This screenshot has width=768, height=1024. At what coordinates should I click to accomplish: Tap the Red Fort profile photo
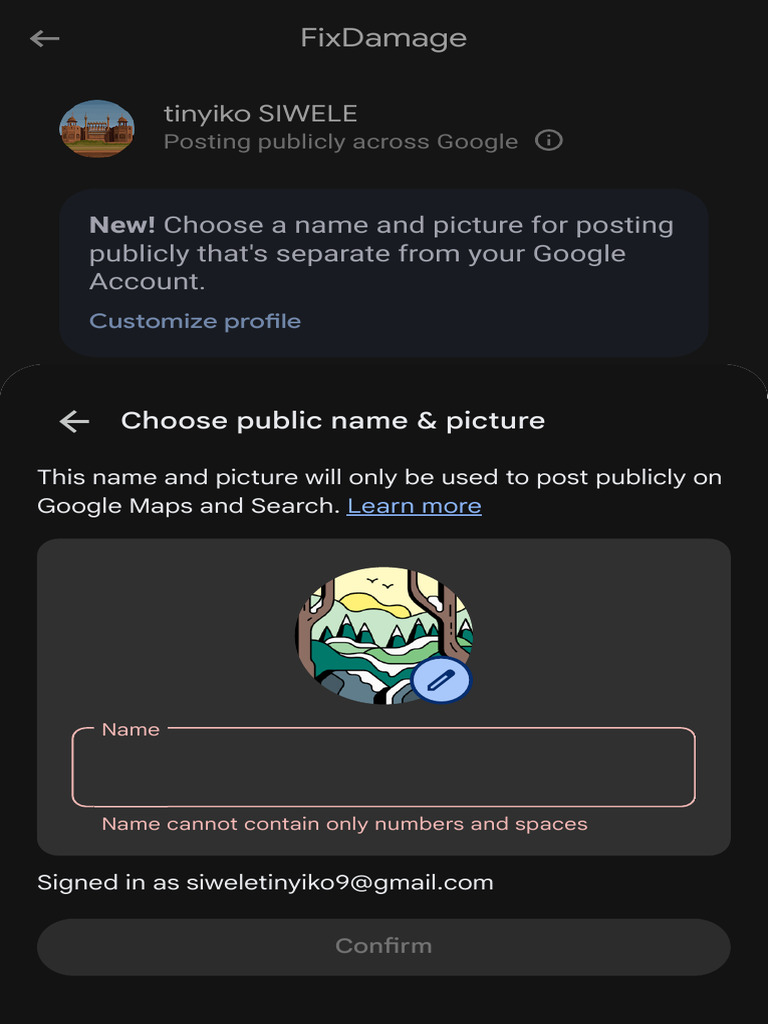(97, 128)
